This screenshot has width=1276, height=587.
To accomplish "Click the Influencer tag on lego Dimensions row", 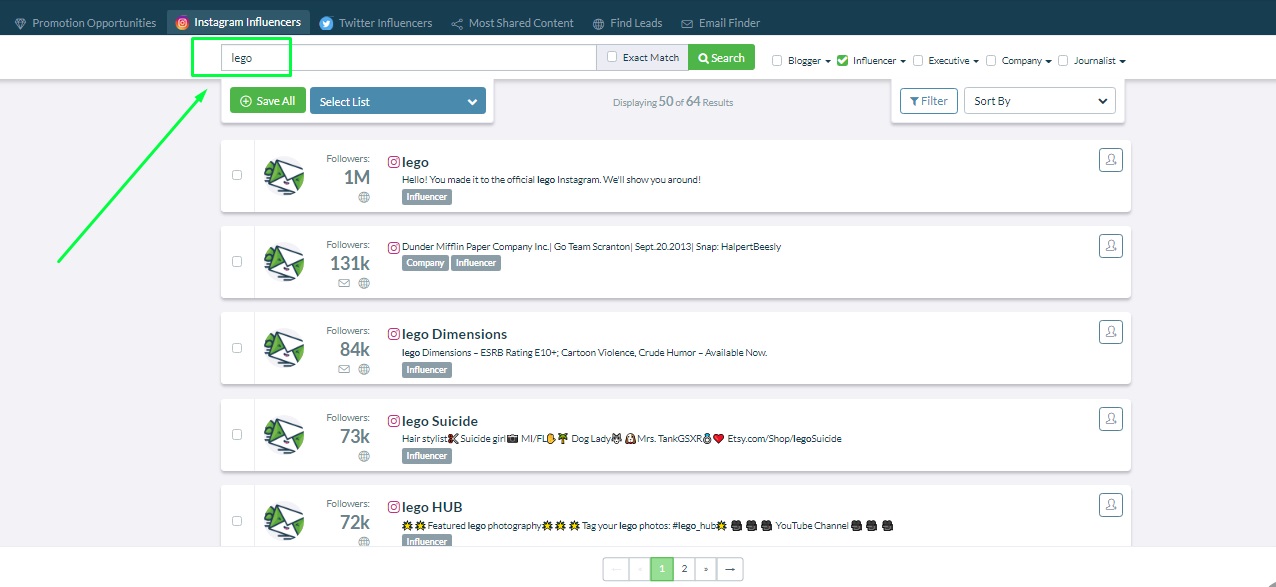I will click(x=427, y=370).
